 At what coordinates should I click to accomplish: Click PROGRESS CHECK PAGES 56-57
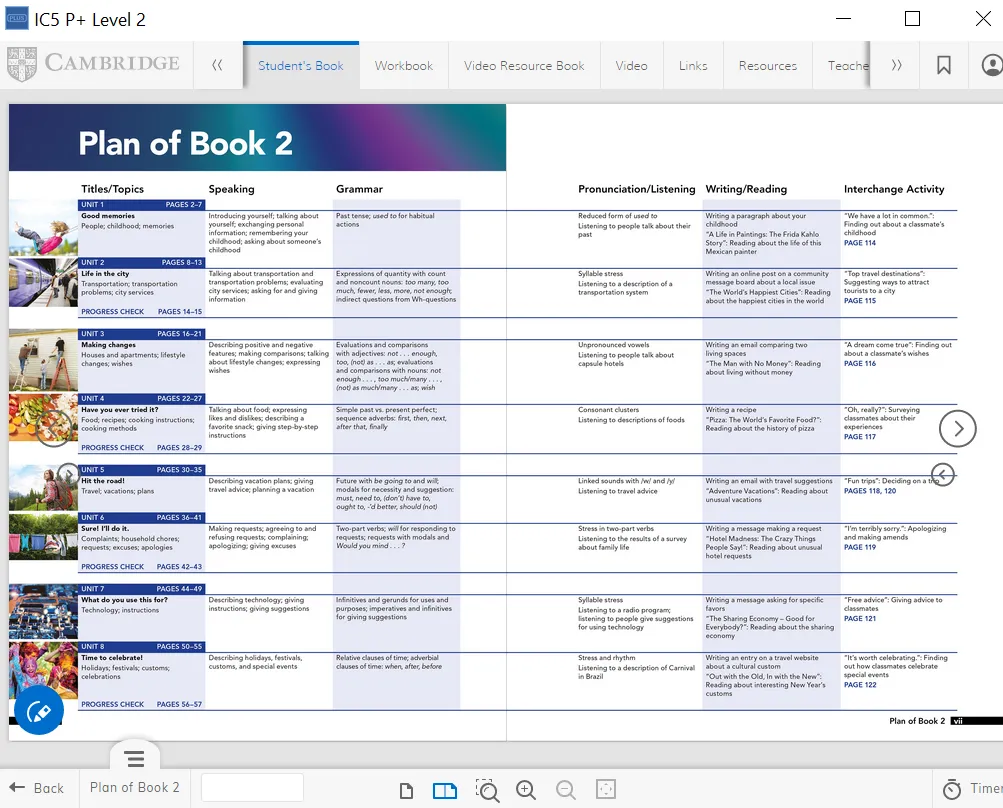pos(141,704)
